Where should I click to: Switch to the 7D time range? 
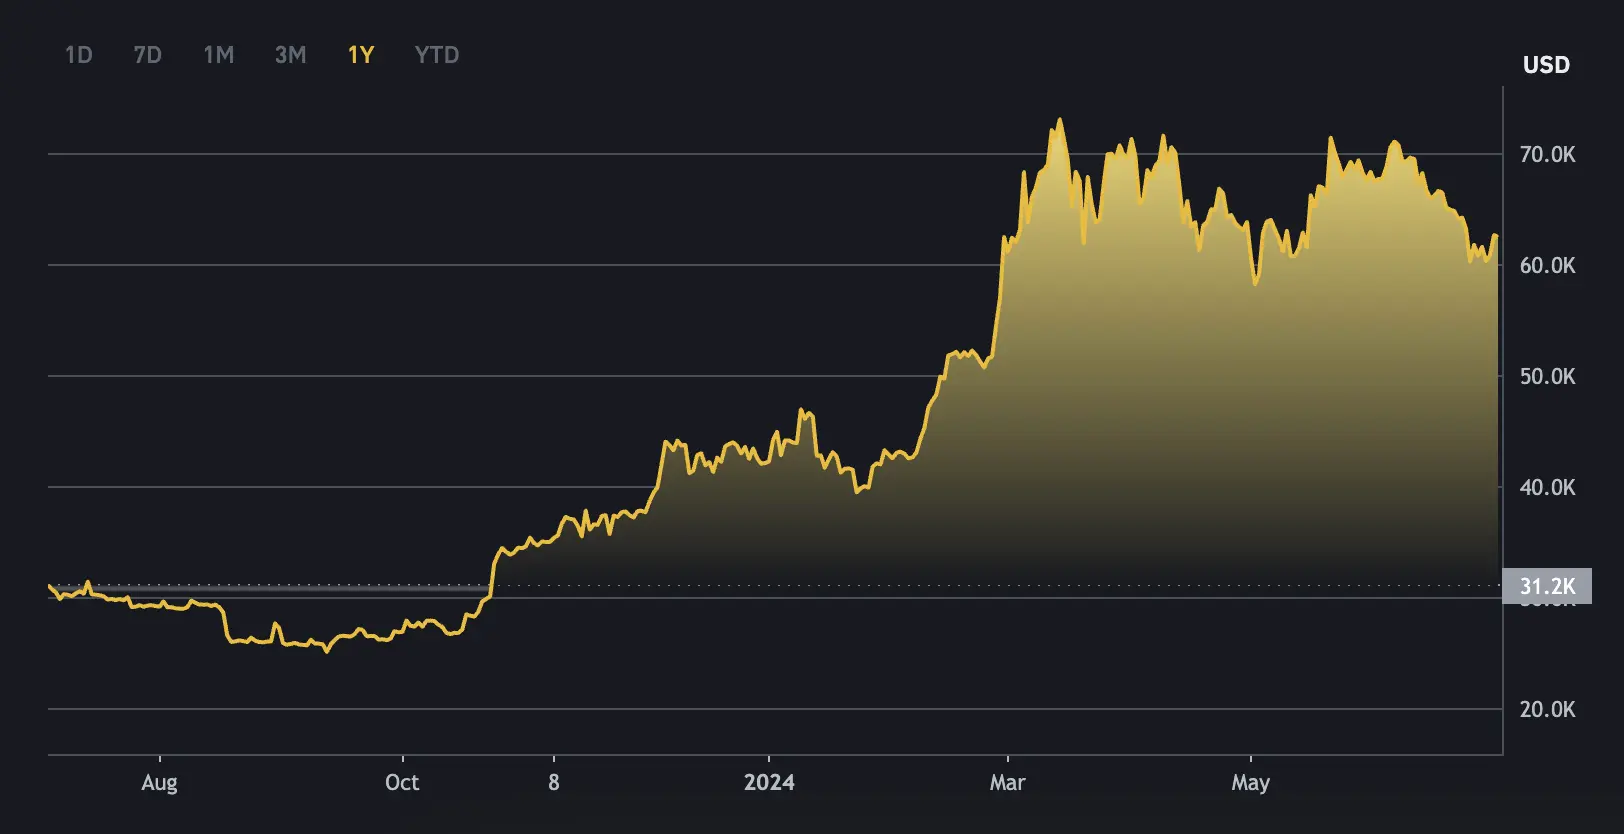point(148,55)
